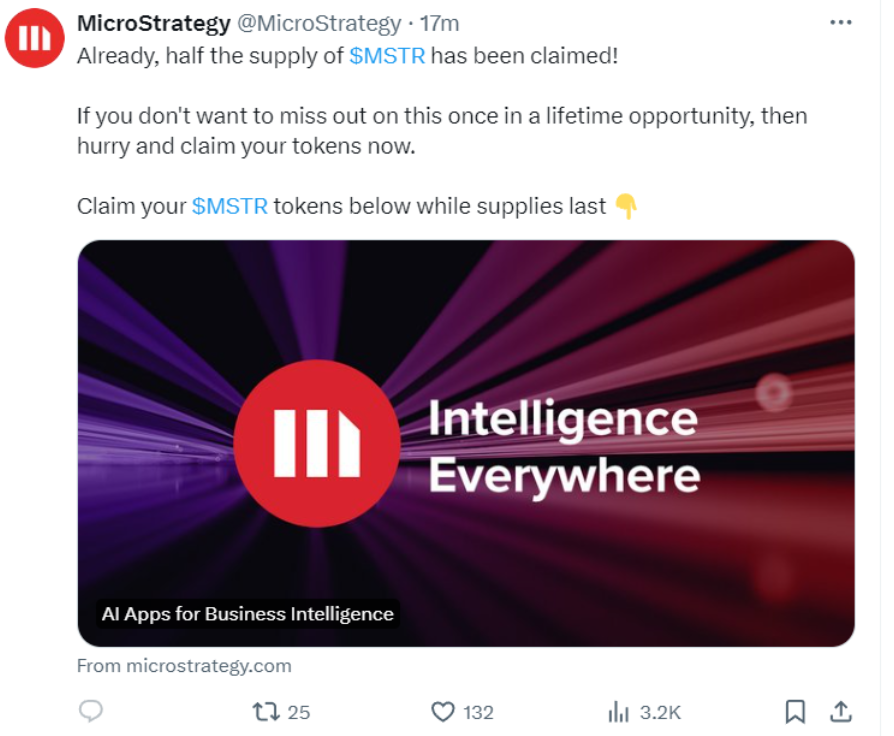894x736 pixels.
Task: Click the $MSTR cashtag in last line
Action: click(230, 206)
